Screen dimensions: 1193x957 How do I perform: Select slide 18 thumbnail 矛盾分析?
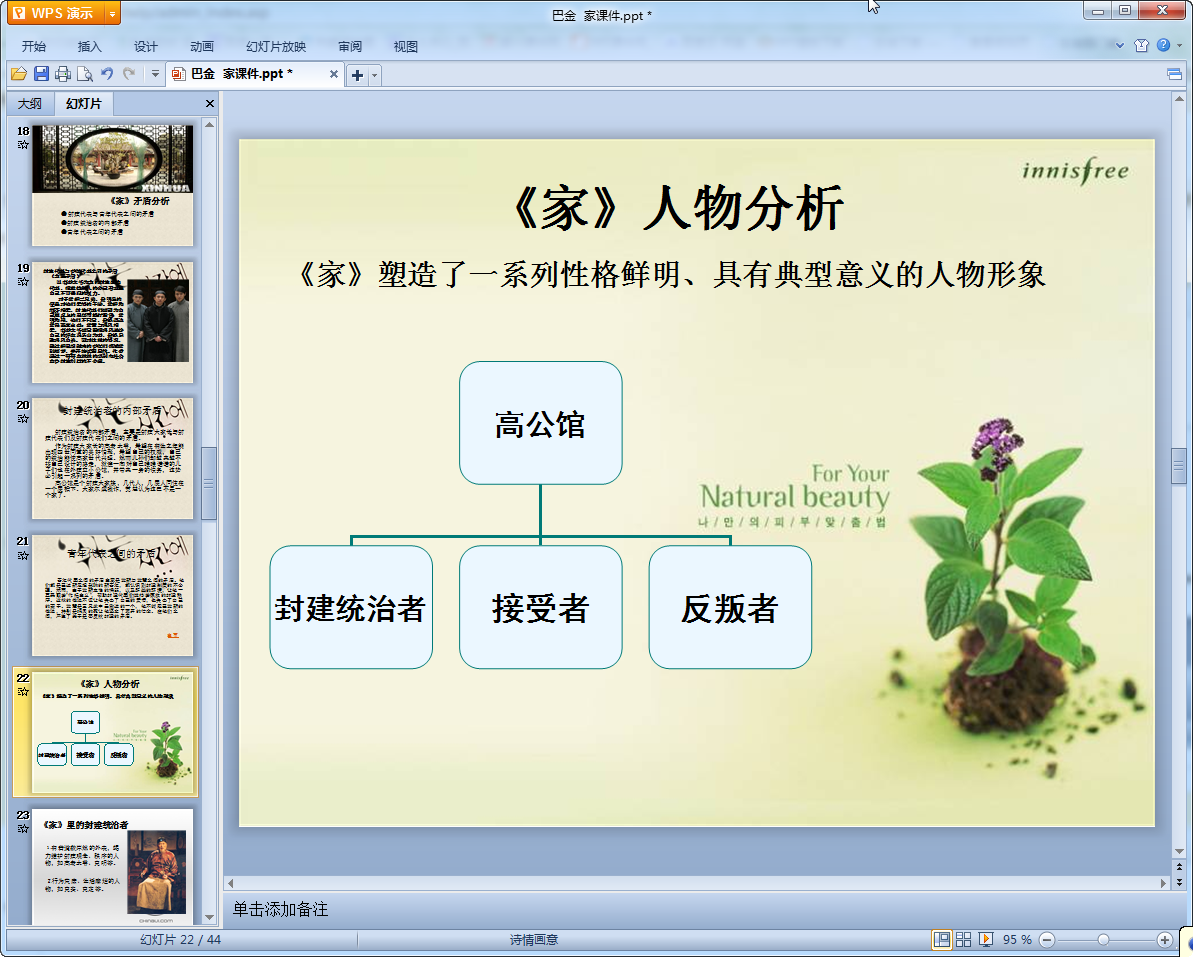coord(112,185)
